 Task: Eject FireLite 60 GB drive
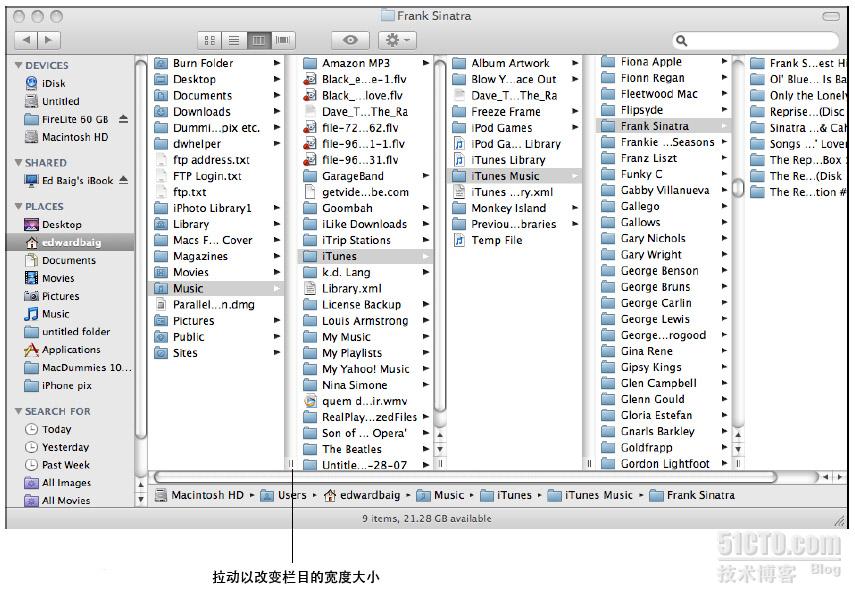pyautogui.click(x=124, y=119)
